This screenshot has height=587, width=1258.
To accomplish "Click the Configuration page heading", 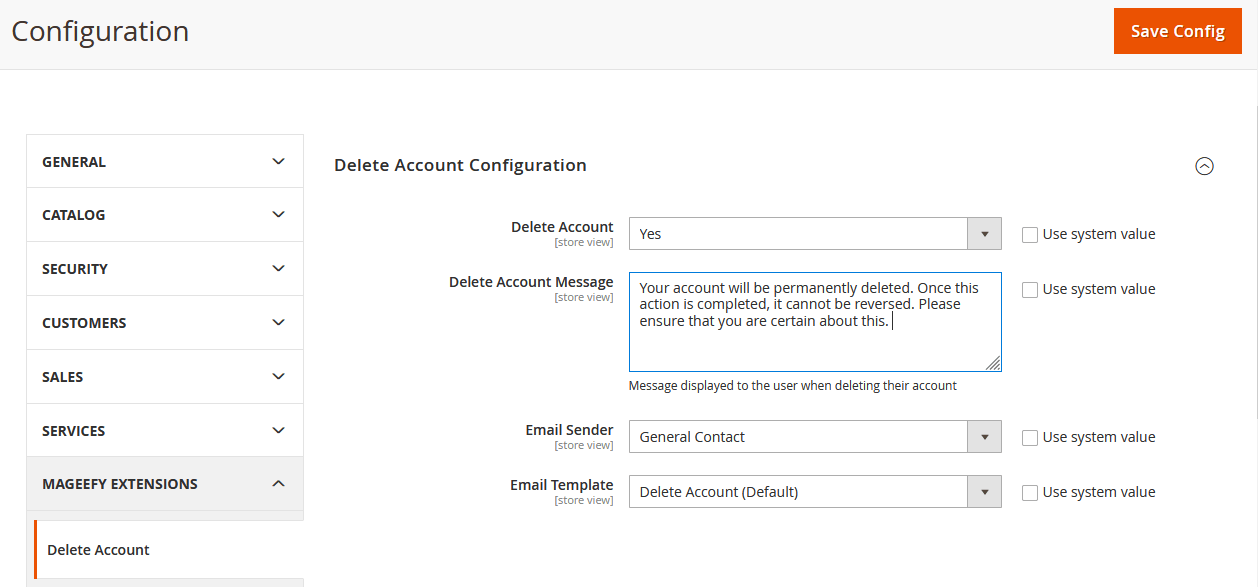I will pos(99,31).
